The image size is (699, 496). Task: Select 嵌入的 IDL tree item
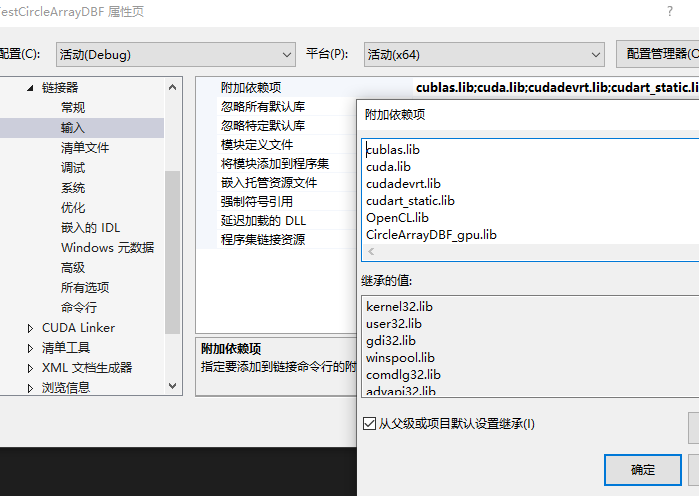pos(90,228)
